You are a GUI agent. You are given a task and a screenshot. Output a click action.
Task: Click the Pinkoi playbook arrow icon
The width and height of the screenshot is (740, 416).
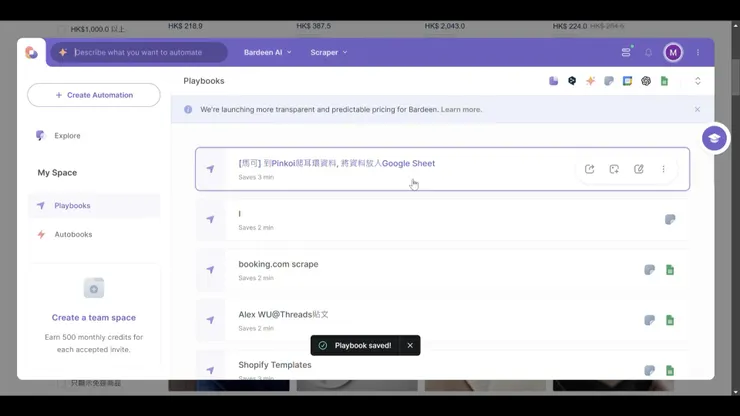click(x=210, y=169)
